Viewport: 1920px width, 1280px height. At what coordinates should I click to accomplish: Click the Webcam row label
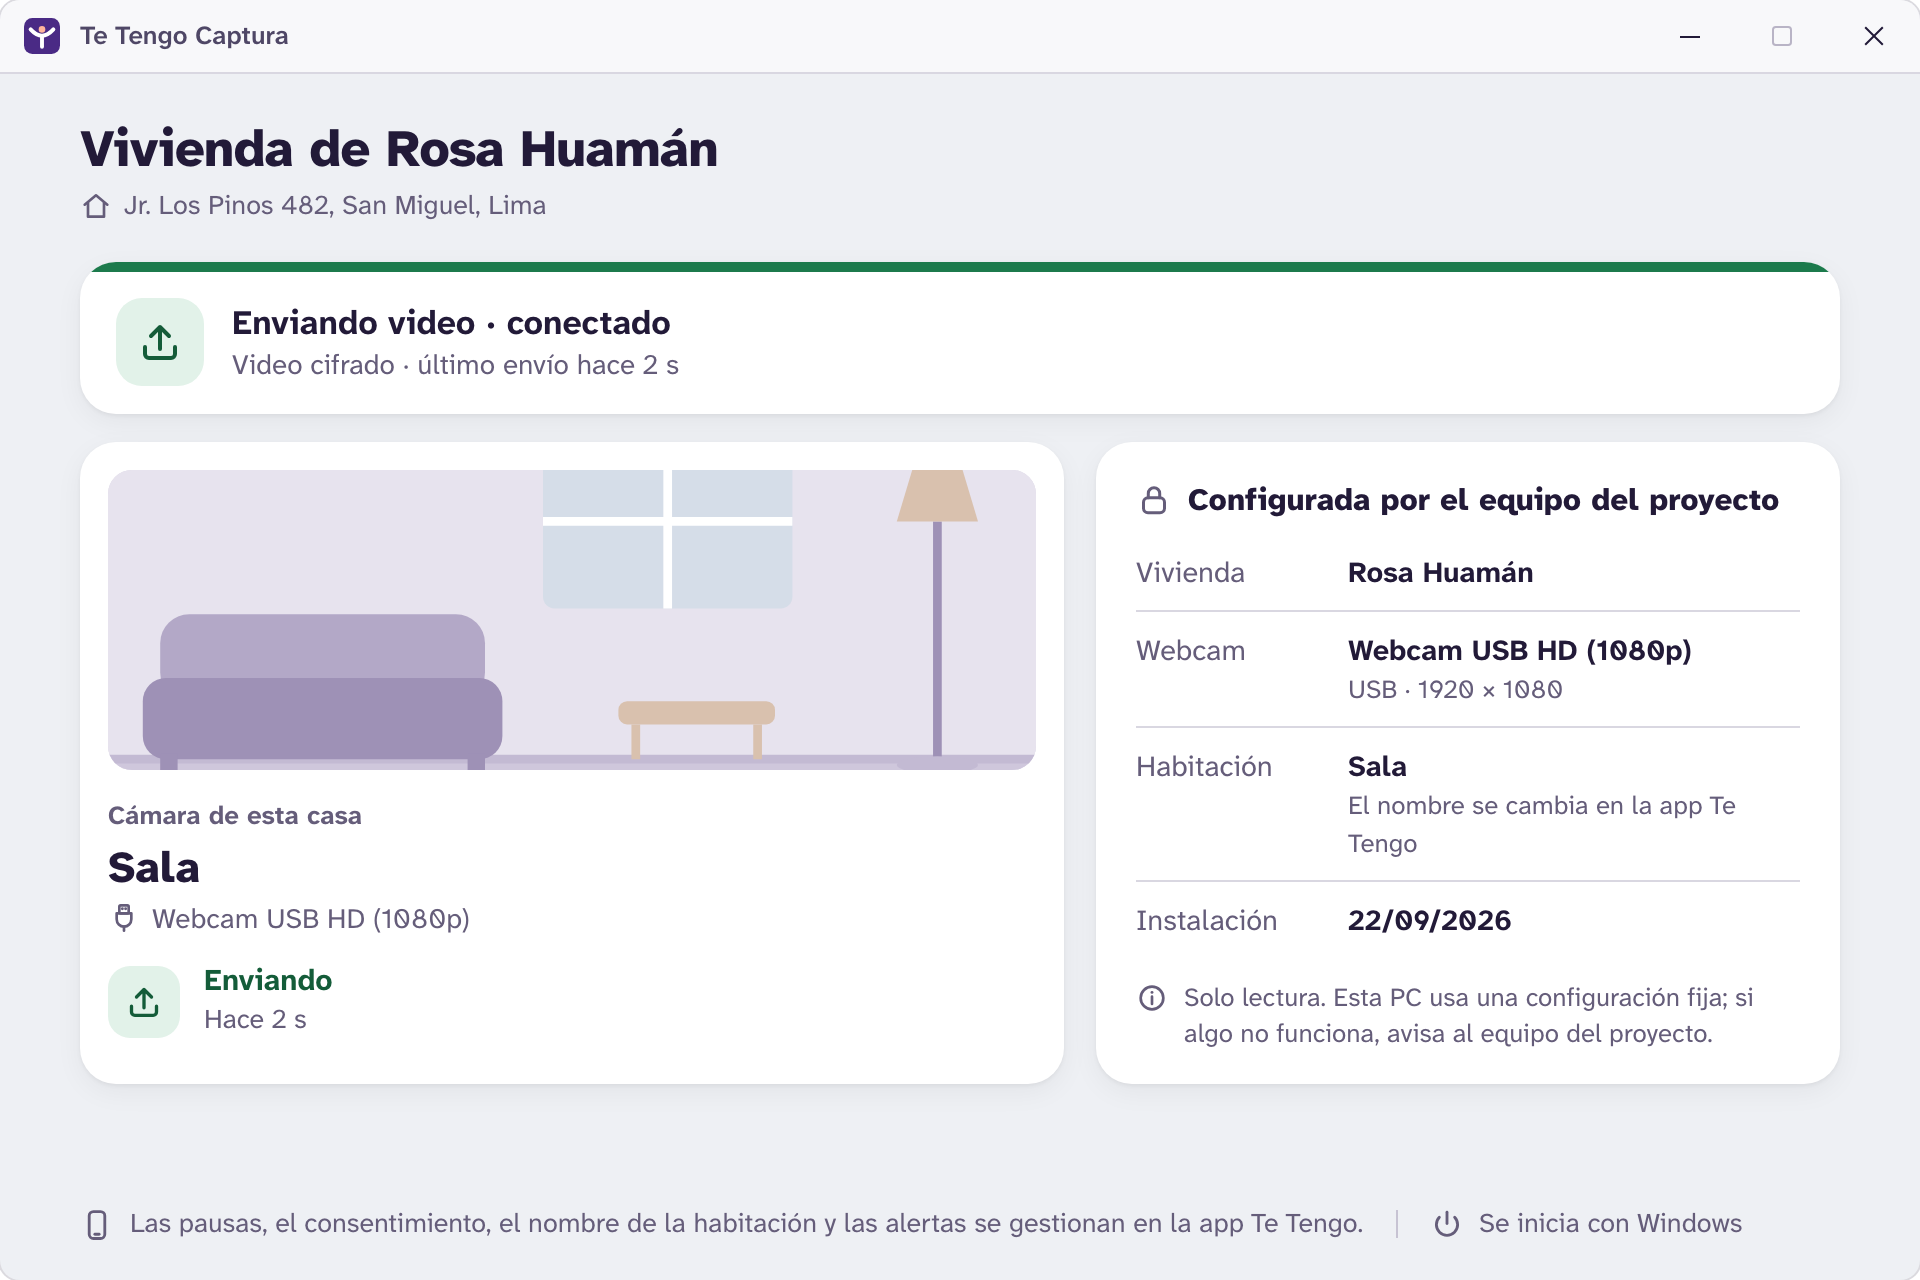coord(1190,651)
